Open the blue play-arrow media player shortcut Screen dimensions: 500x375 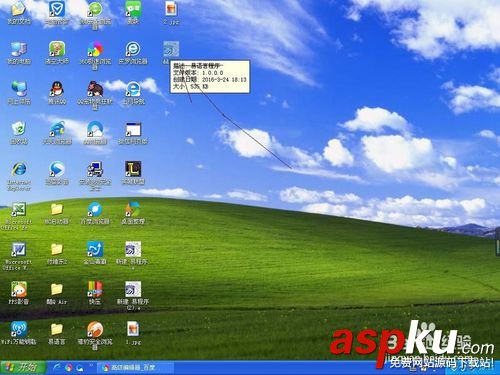[57, 173]
